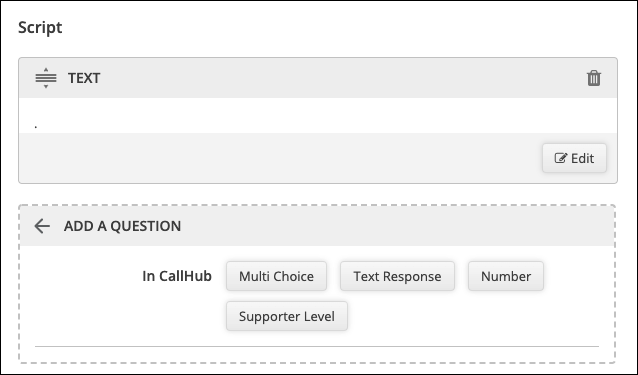The height and width of the screenshot is (375, 638).
Task: Go back using the arrow beside ADD A QUESTION
Action: 42,226
